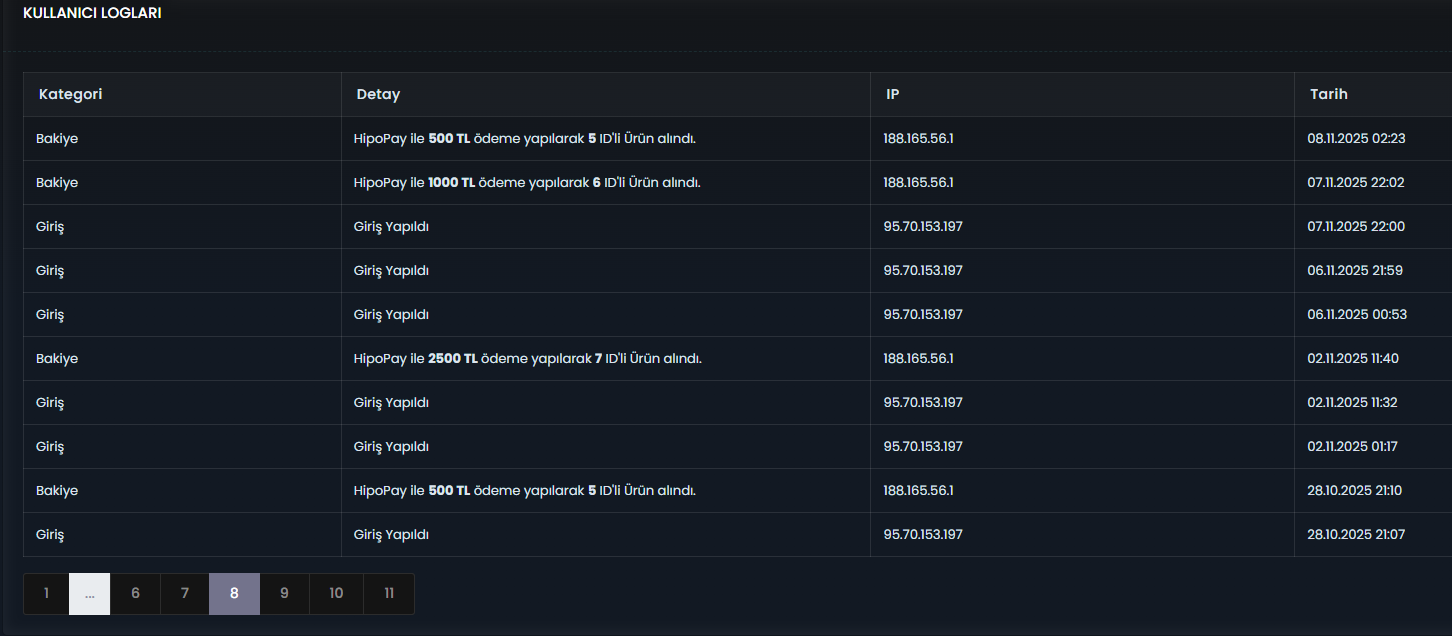Click the date 07.11.2025 22:00
Image resolution: width=1452 pixels, height=636 pixels.
tap(1356, 227)
